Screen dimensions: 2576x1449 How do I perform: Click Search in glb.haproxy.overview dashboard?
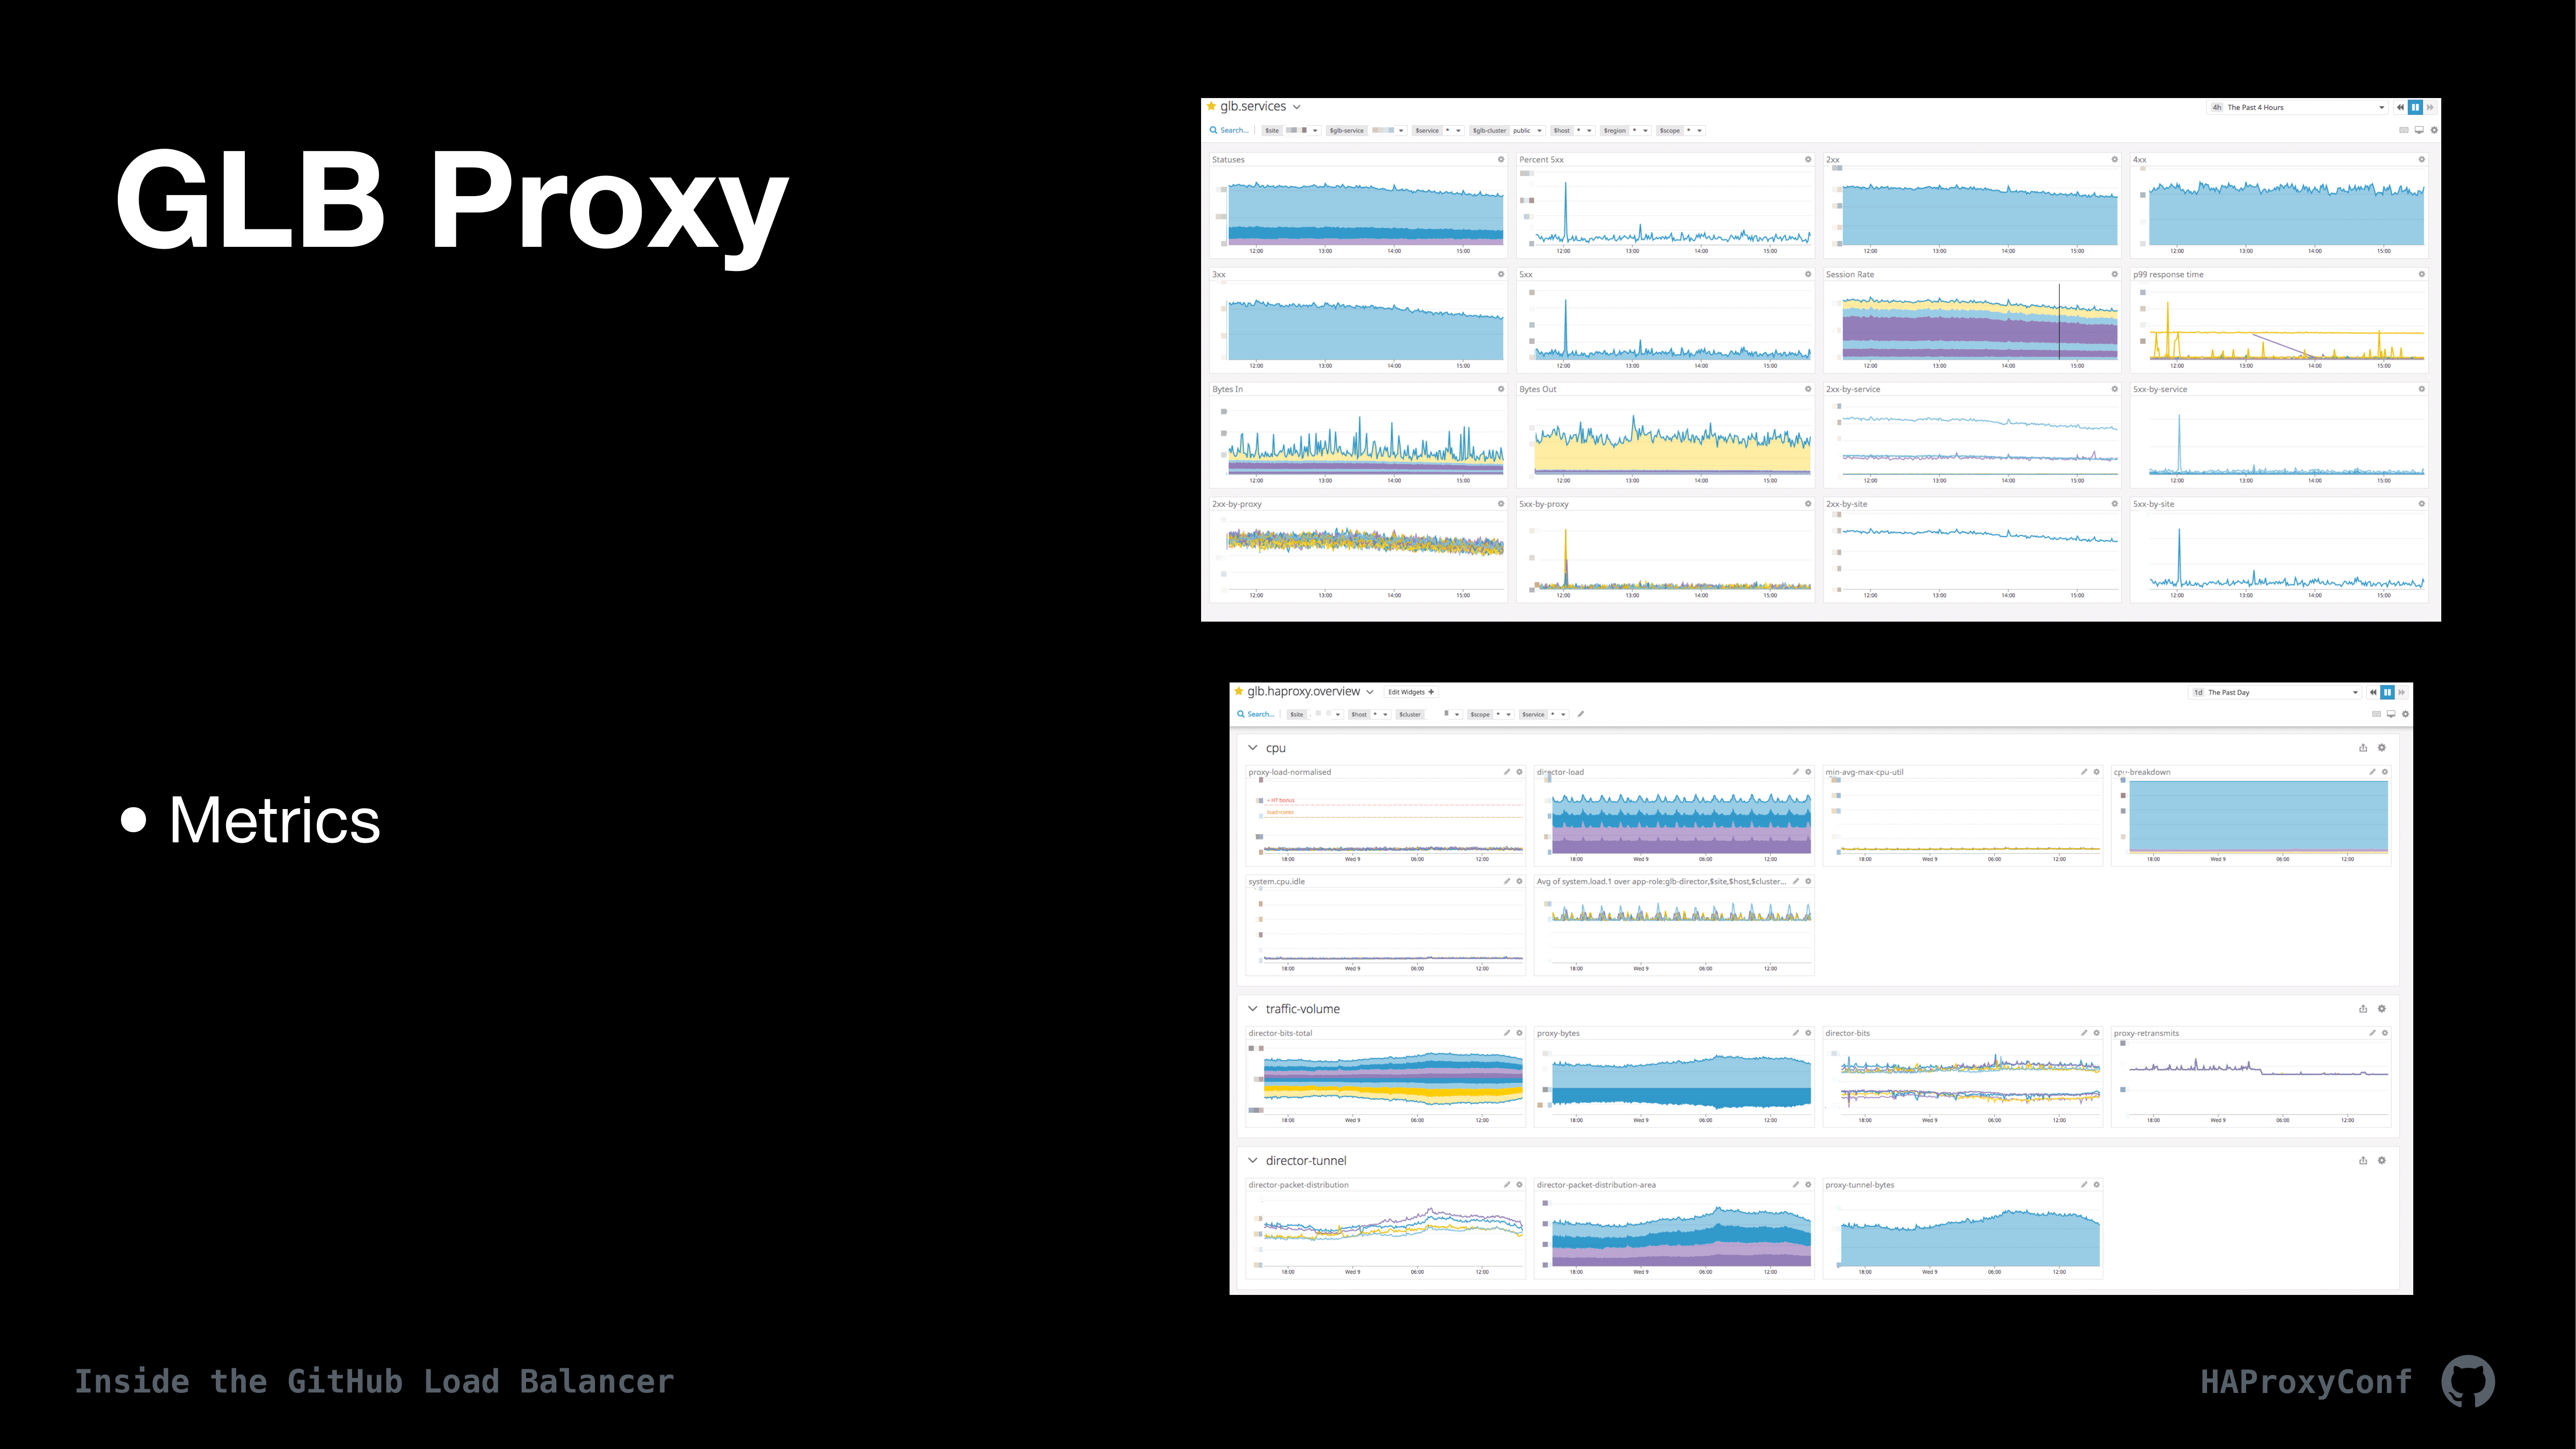point(1256,714)
